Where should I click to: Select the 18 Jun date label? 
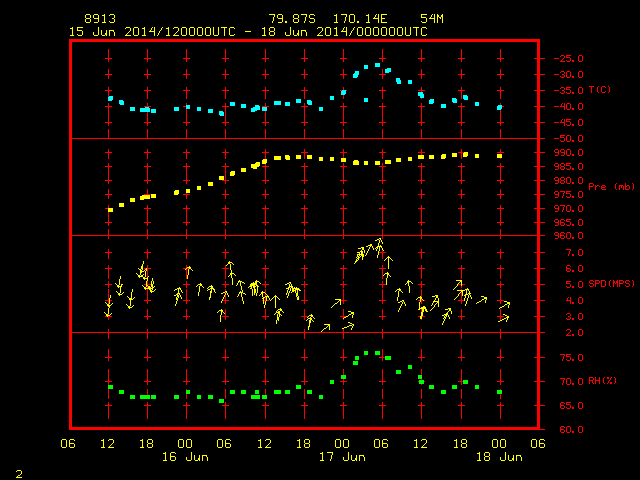(x=499, y=457)
